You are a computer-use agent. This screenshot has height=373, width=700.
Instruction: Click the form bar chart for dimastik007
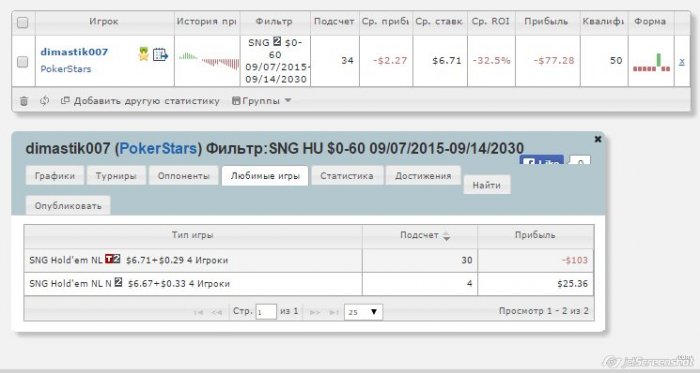tap(651, 62)
